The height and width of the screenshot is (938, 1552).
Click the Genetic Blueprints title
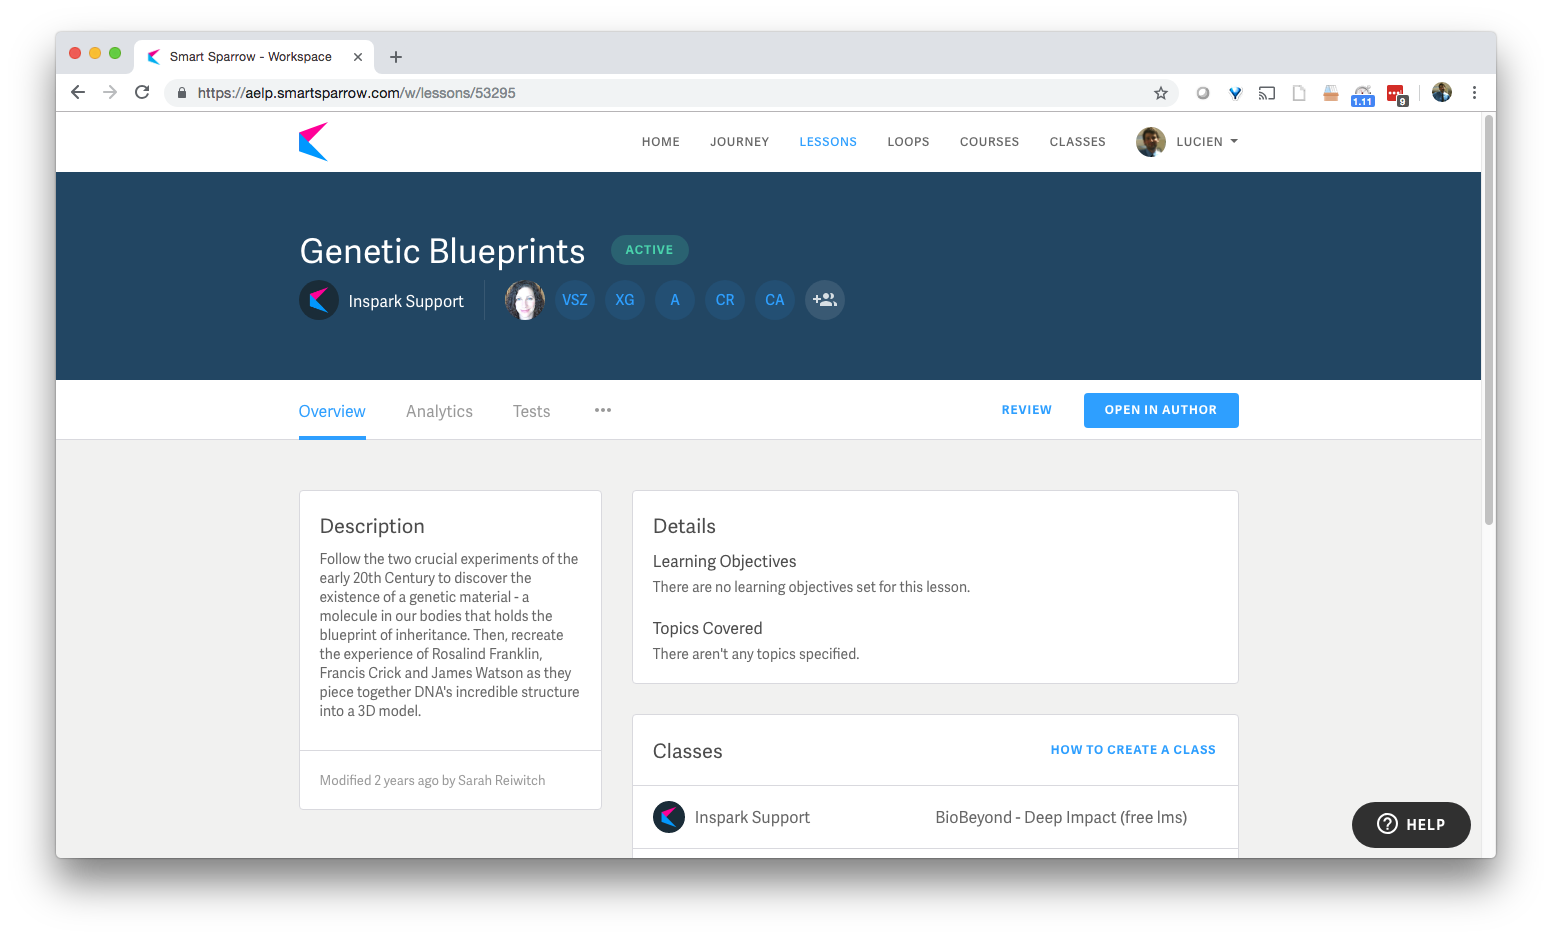point(442,251)
